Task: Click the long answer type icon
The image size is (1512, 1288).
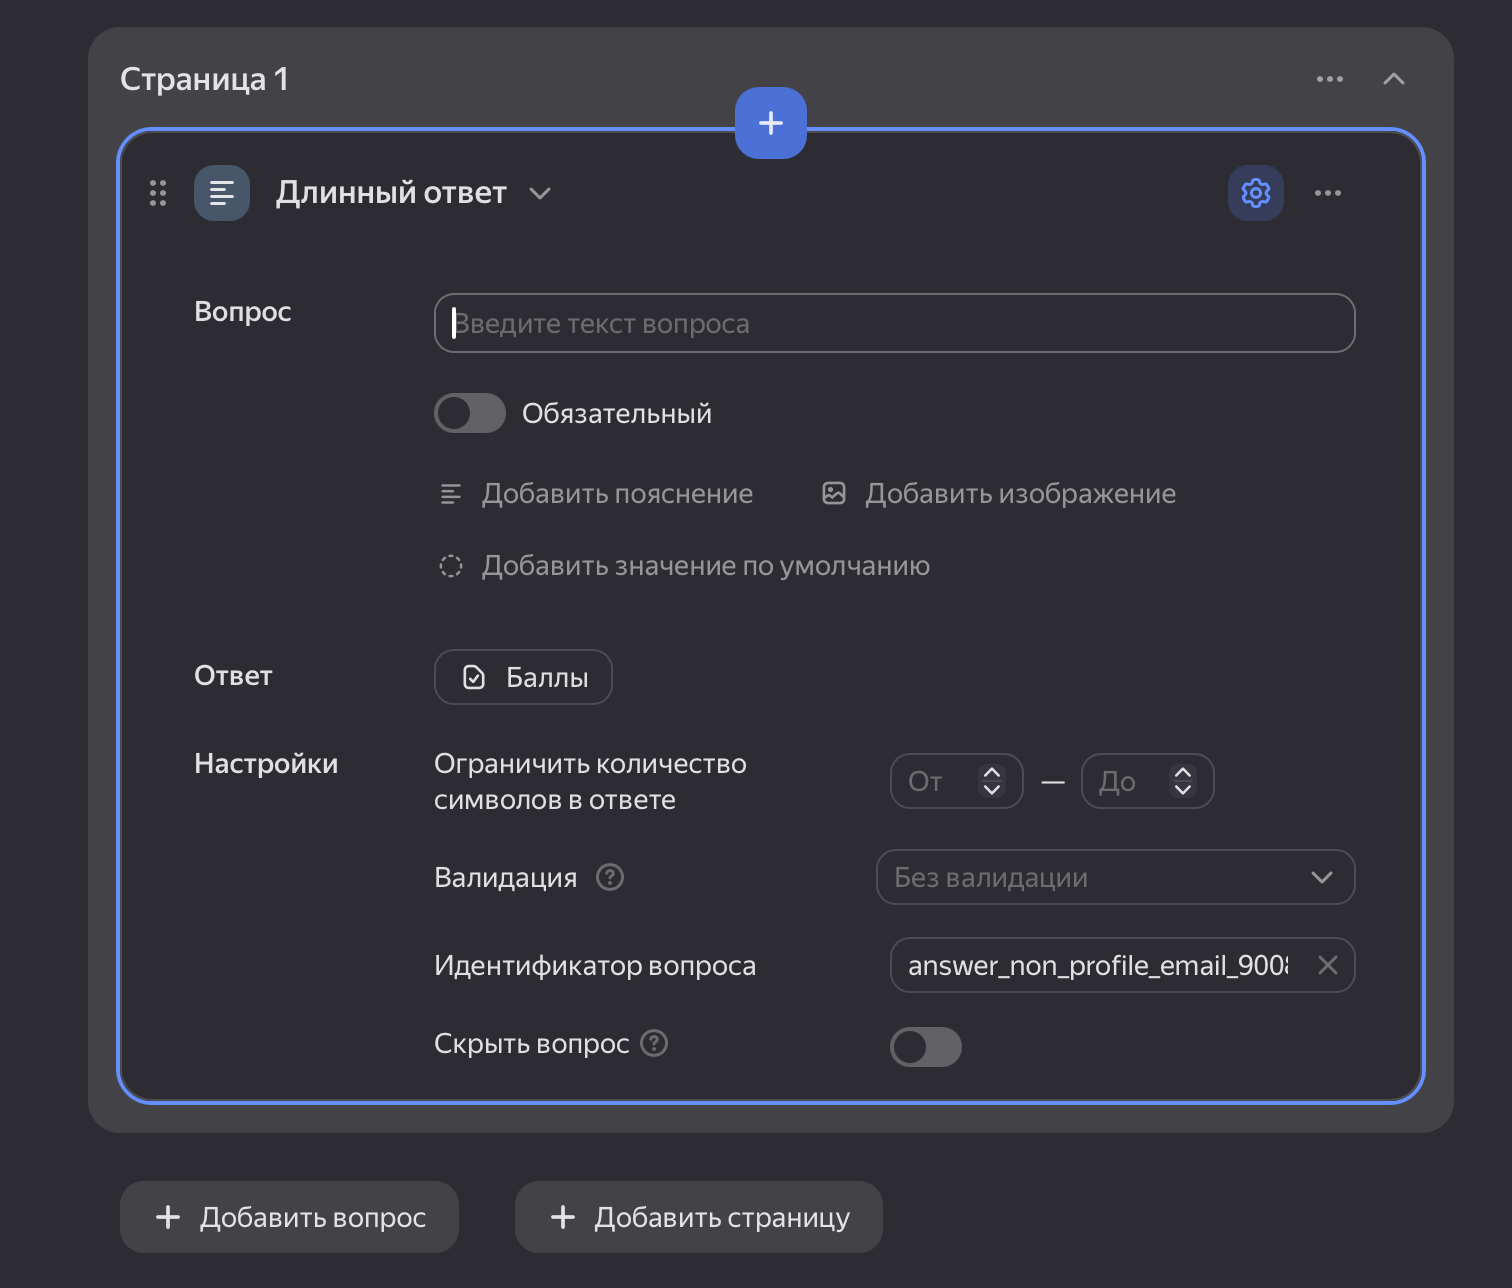Action: click(x=222, y=193)
